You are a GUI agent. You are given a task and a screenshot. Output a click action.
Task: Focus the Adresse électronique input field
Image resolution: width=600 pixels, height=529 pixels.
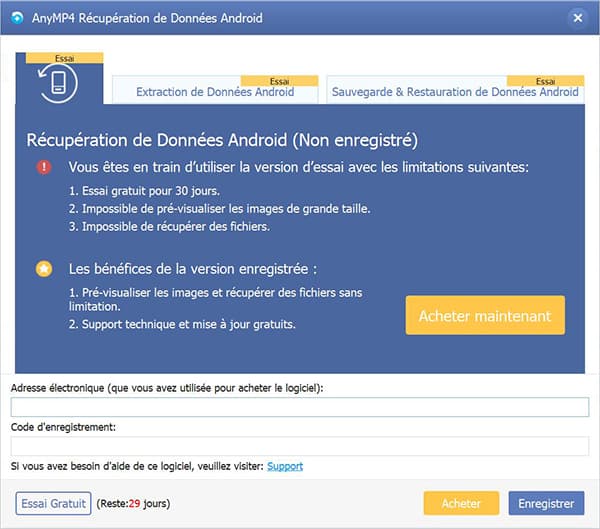(x=300, y=407)
